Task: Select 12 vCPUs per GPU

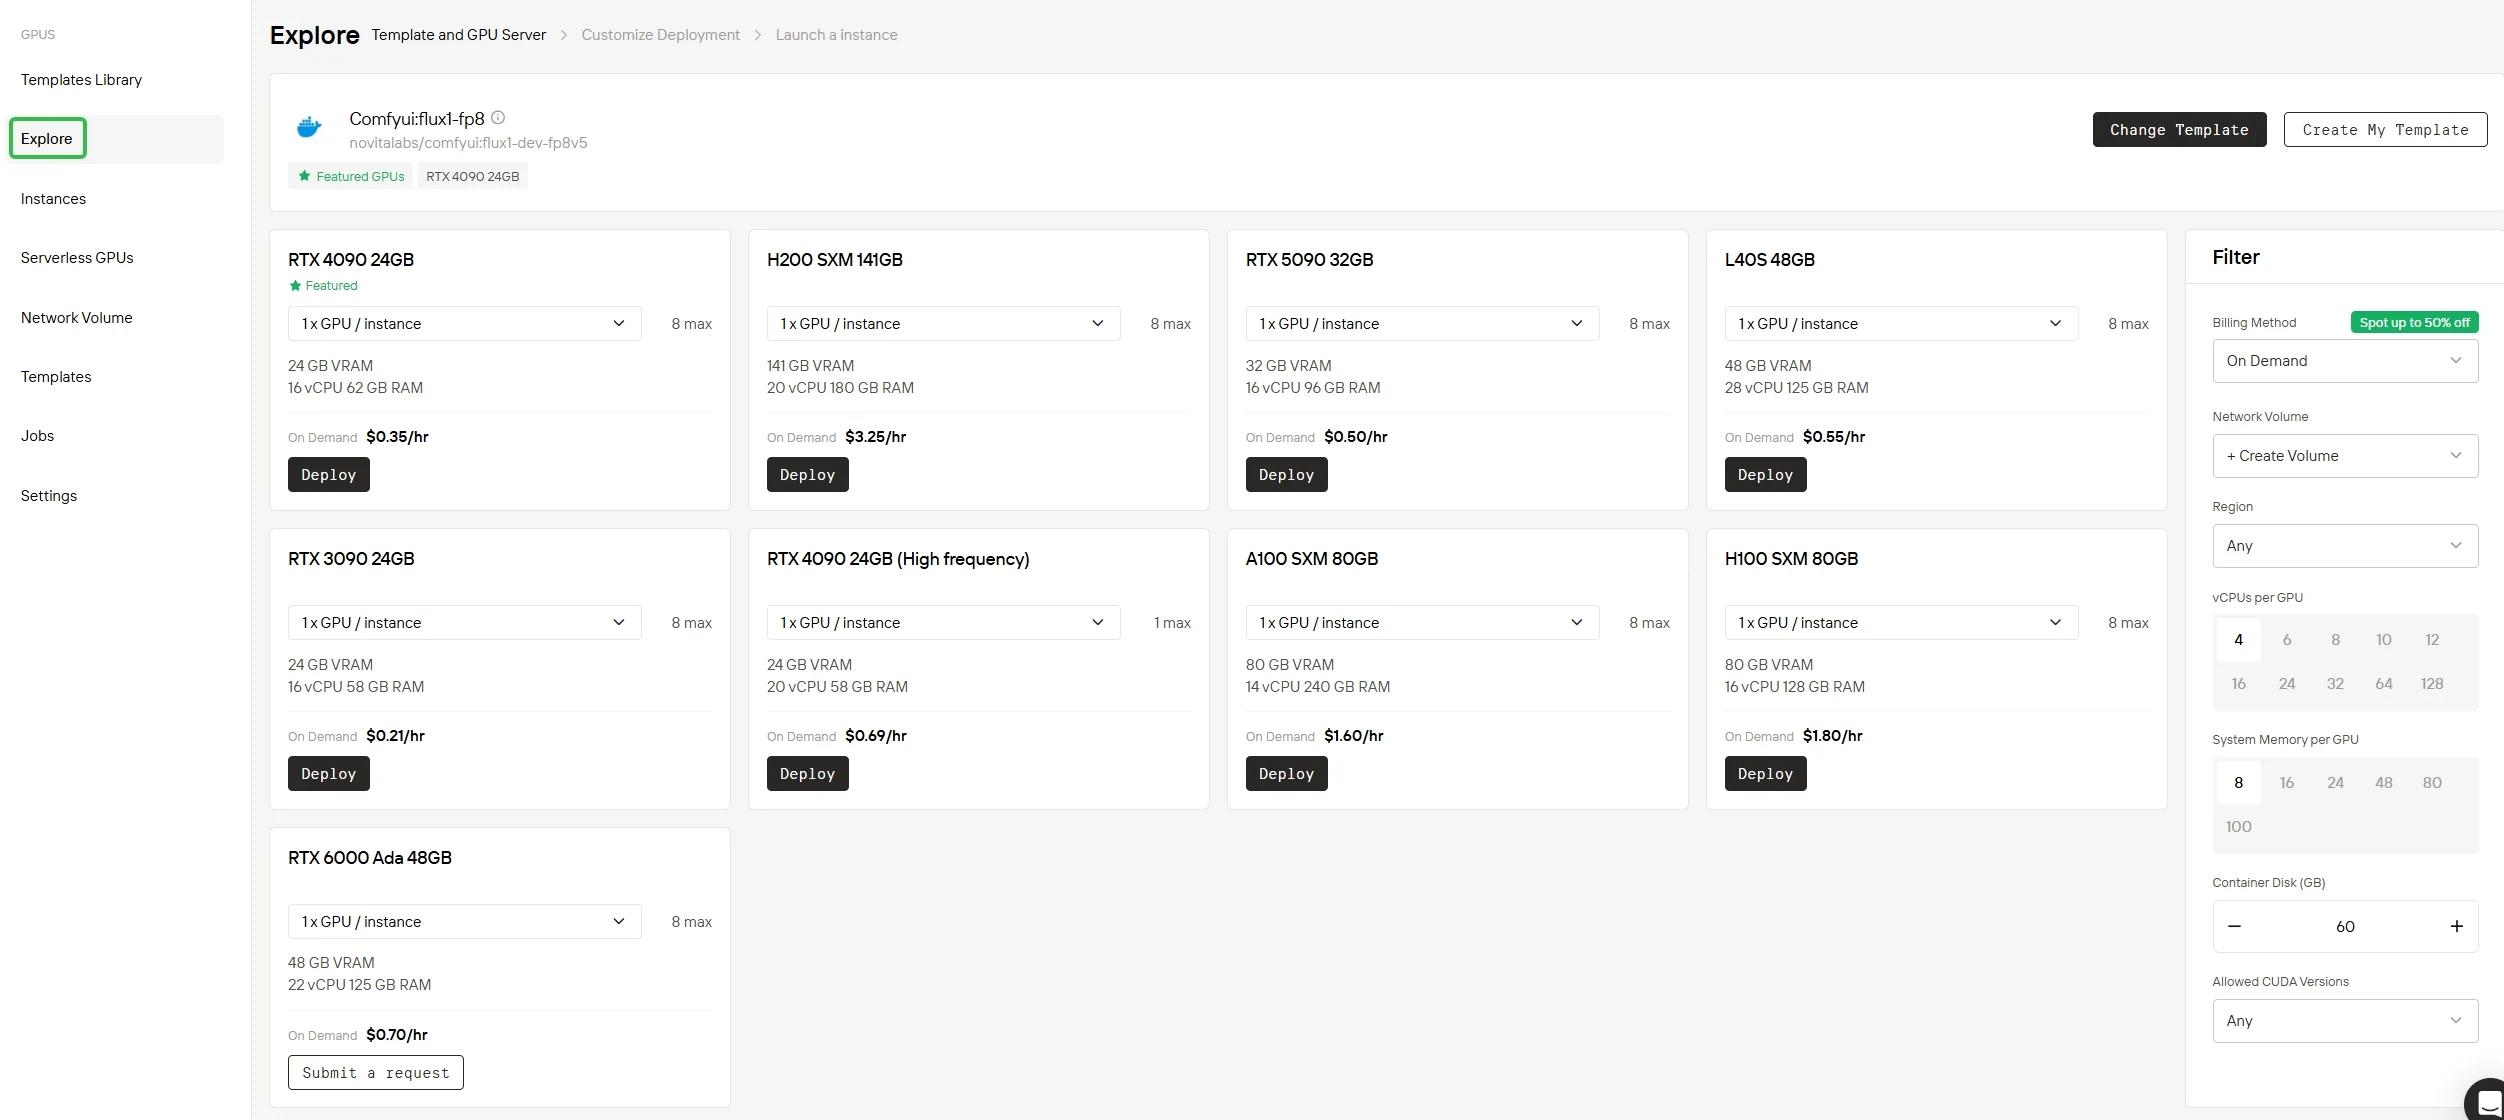Action: [2432, 640]
